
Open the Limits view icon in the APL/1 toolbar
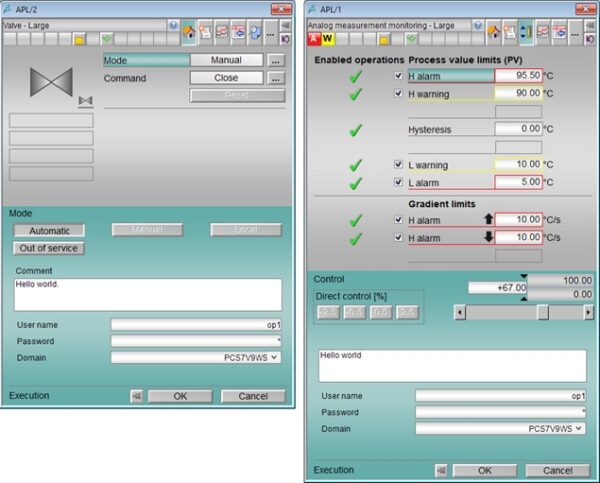[526, 33]
